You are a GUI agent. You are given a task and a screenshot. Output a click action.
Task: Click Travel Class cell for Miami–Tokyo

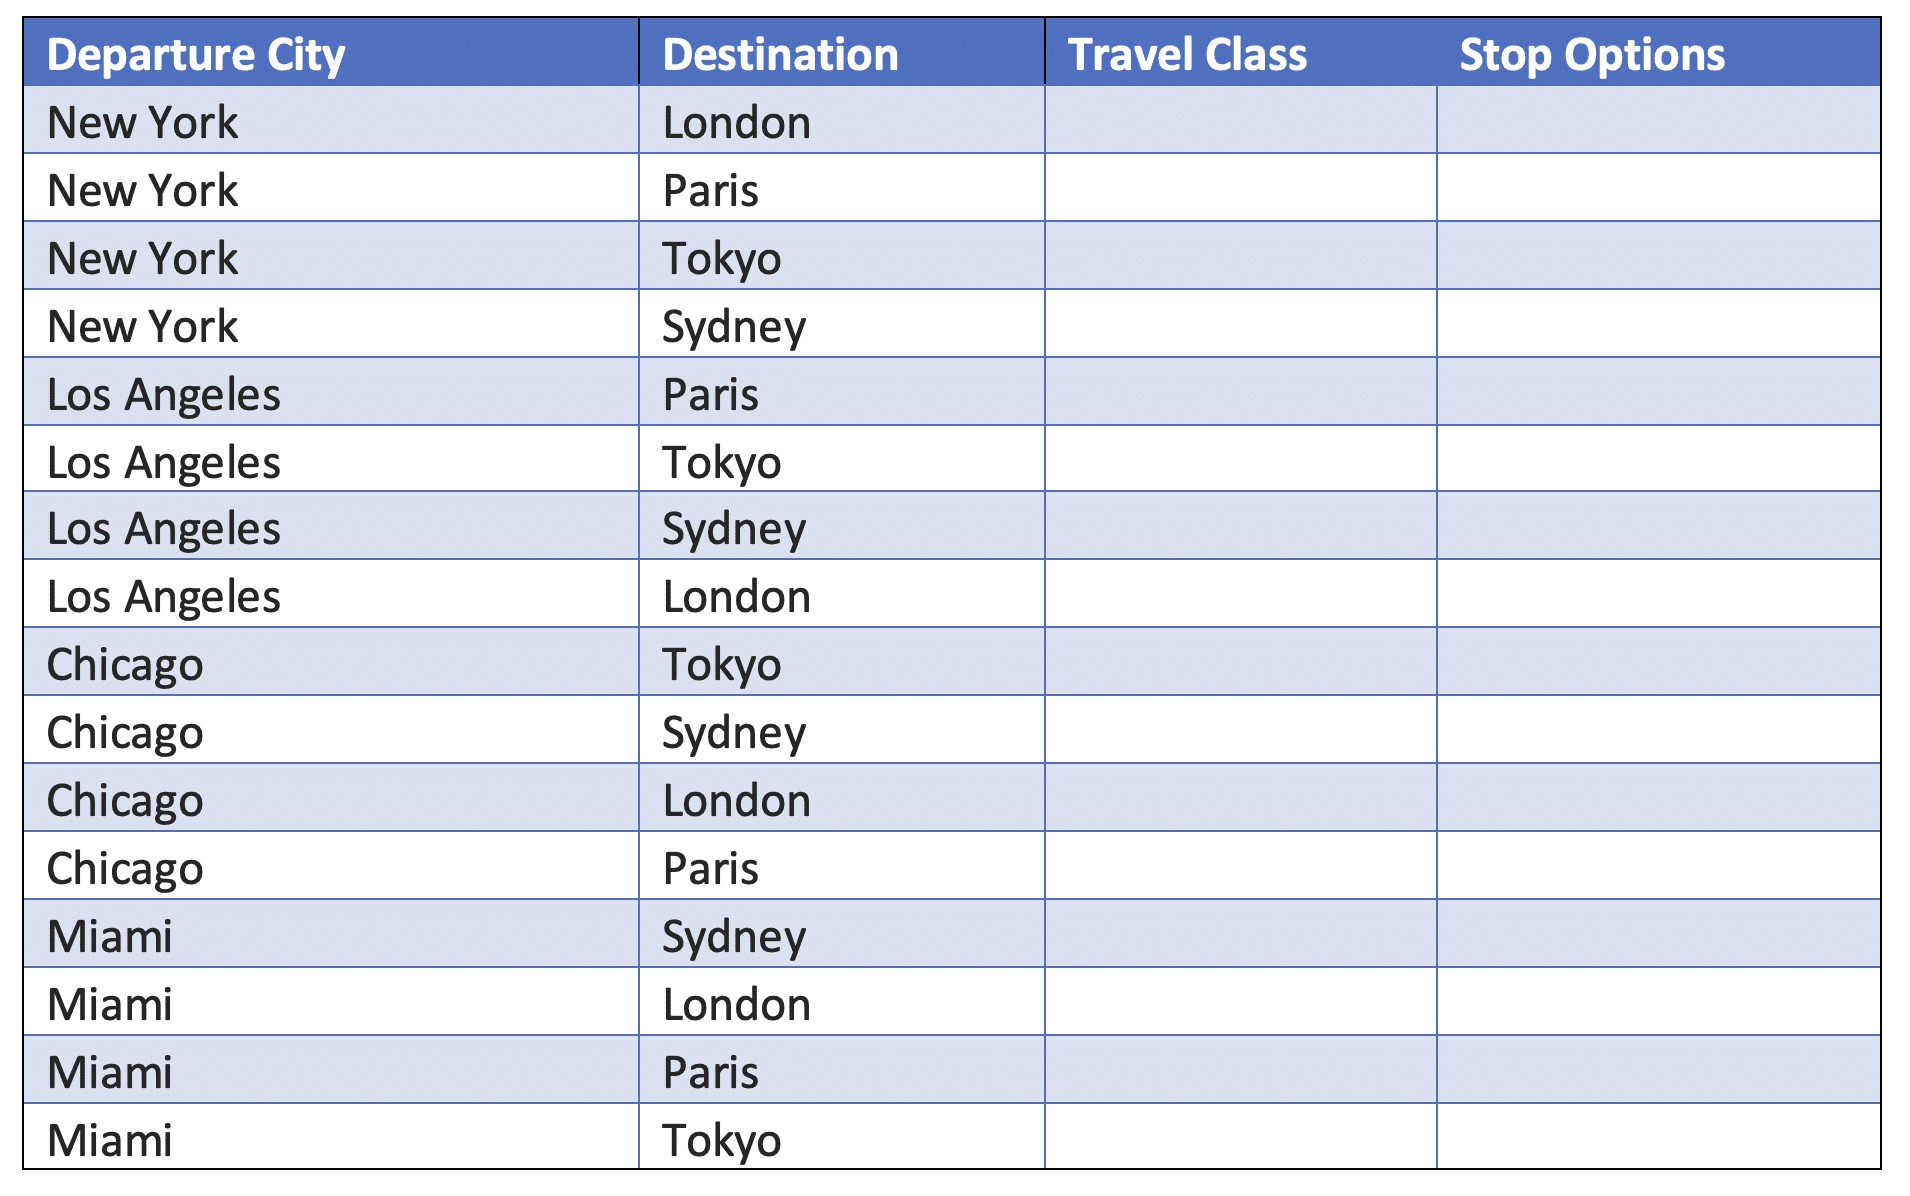click(1240, 1137)
